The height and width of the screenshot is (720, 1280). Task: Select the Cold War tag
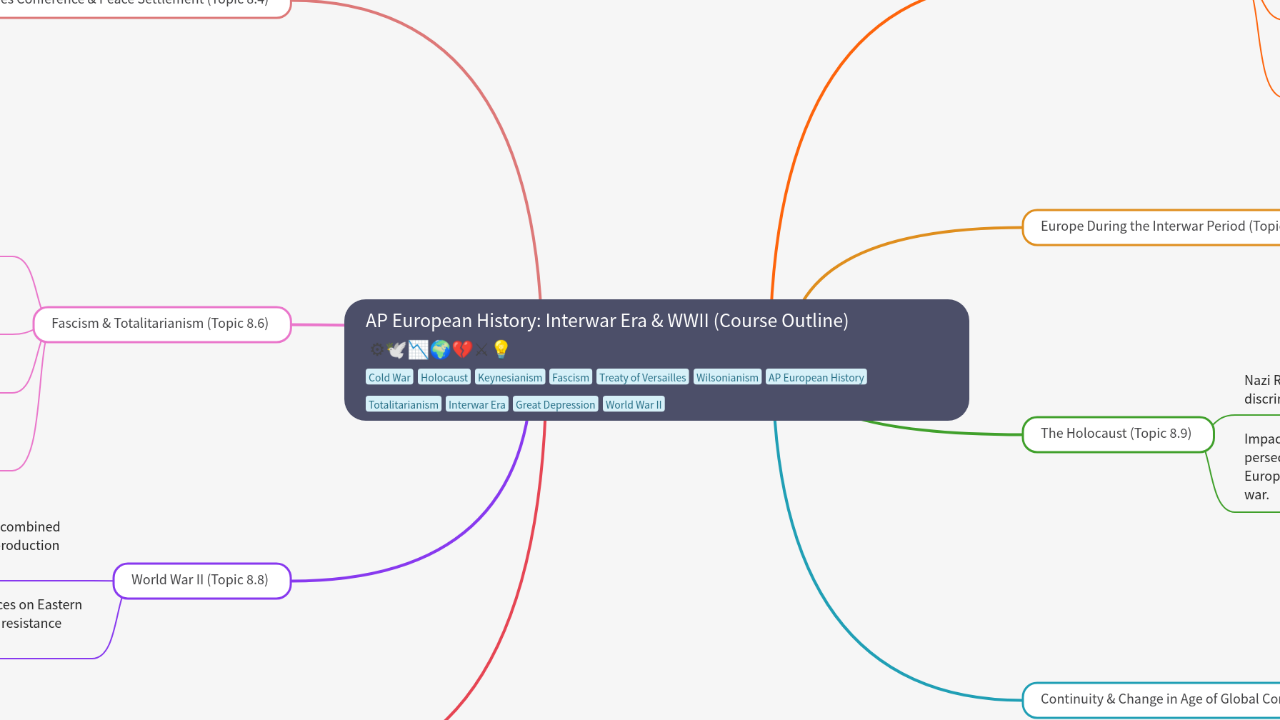tap(389, 377)
